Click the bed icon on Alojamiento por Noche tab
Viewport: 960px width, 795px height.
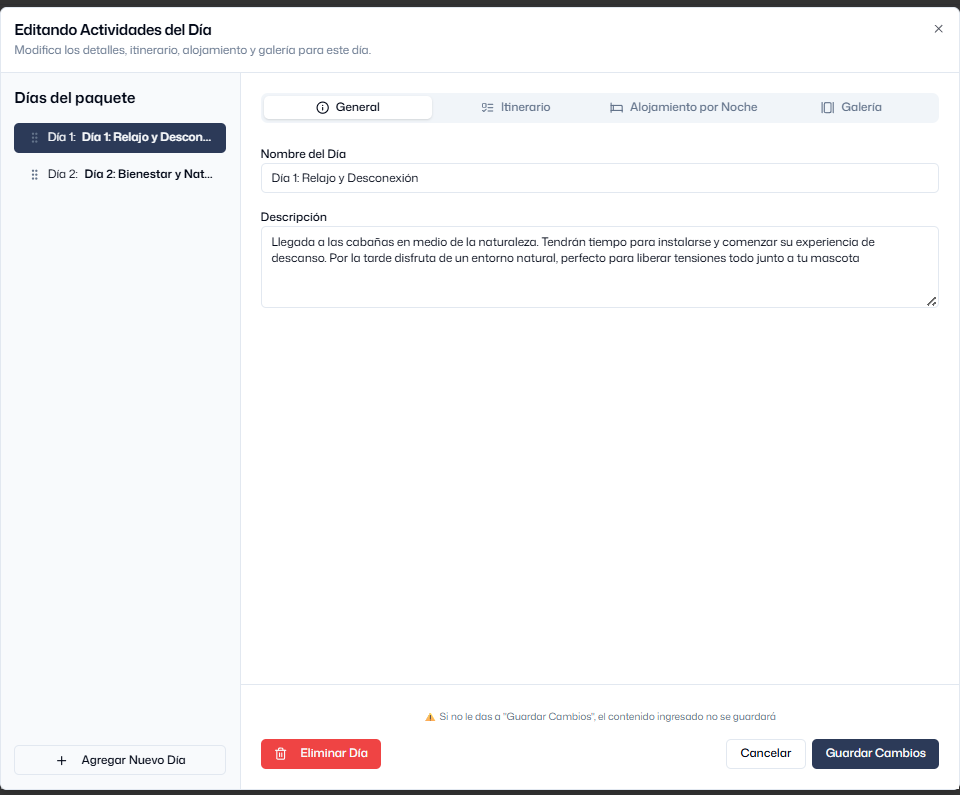[x=617, y=106]
